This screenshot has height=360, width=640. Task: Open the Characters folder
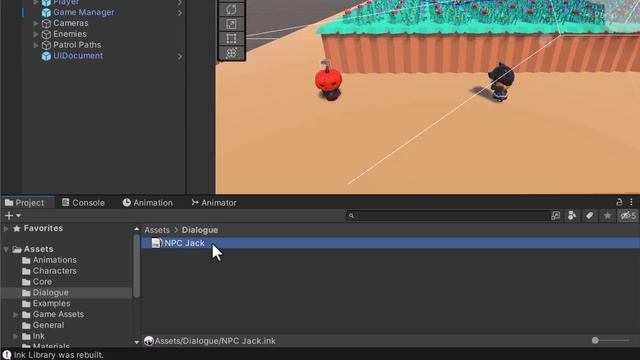pyautogui.click(x=55, y=271)
